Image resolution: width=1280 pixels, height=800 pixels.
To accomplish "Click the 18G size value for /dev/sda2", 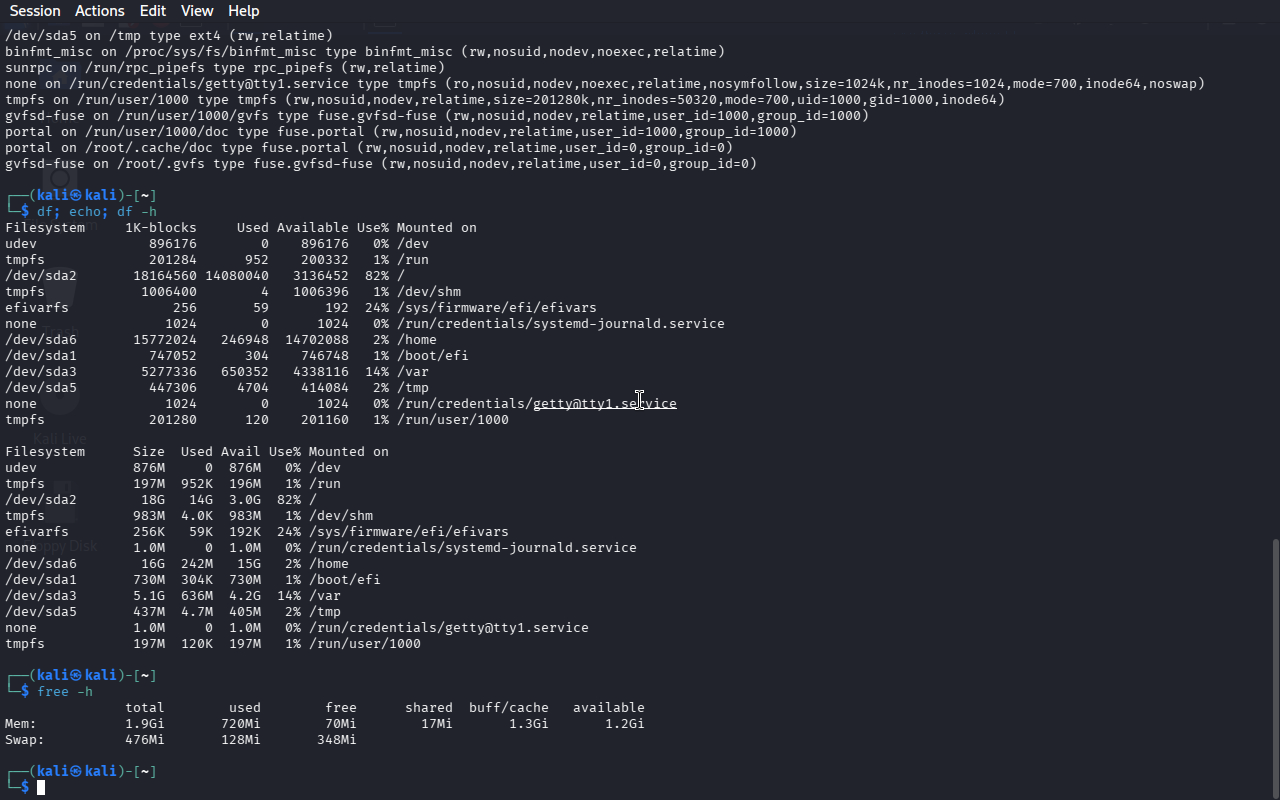I will point(152,500).
